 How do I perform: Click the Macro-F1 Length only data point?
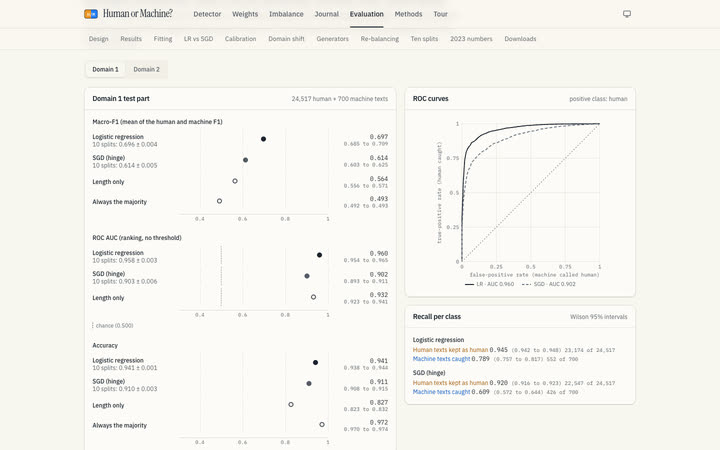tap(235, 181)
